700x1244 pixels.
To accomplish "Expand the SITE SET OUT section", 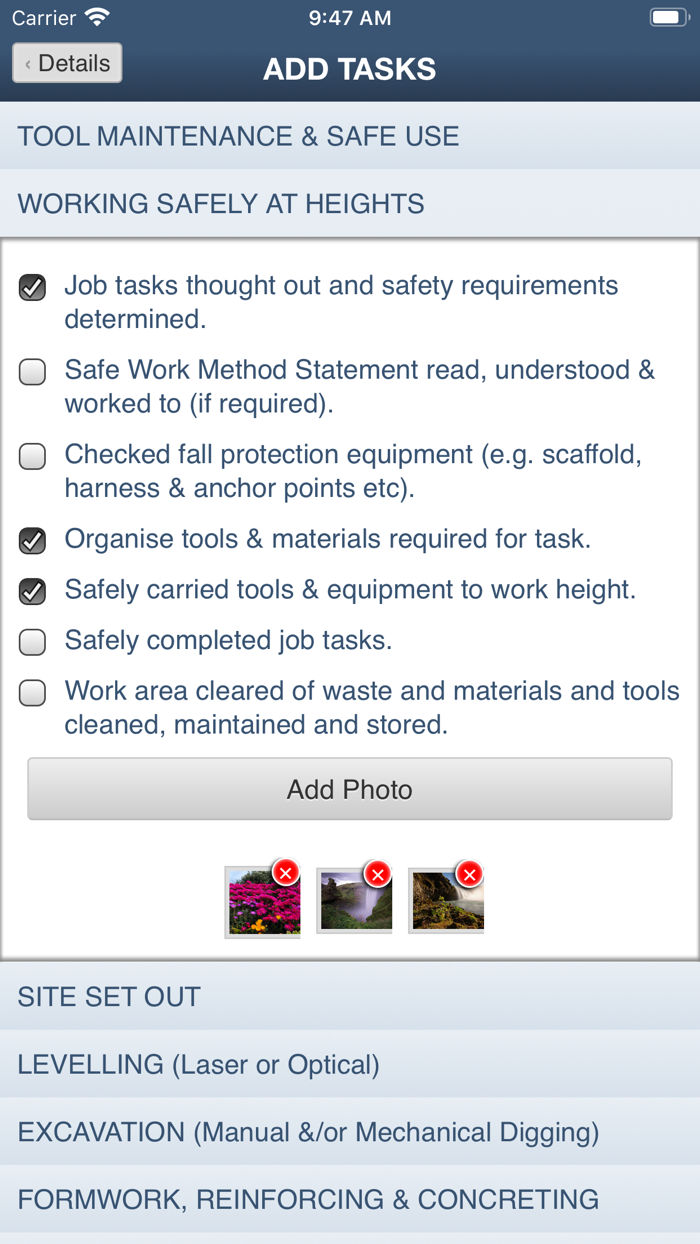I will point(350,997).
